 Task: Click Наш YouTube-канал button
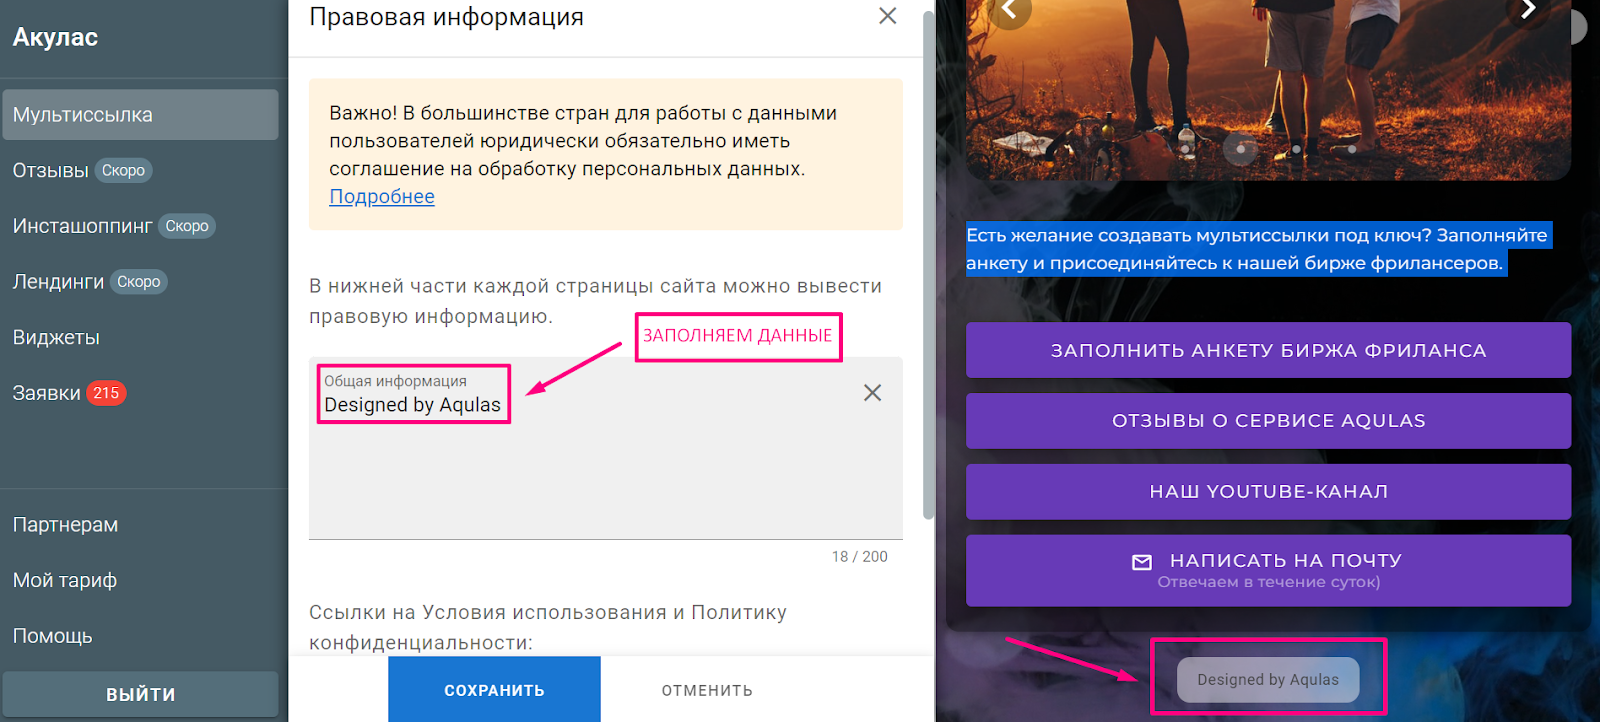click(x=1268, y=492)
